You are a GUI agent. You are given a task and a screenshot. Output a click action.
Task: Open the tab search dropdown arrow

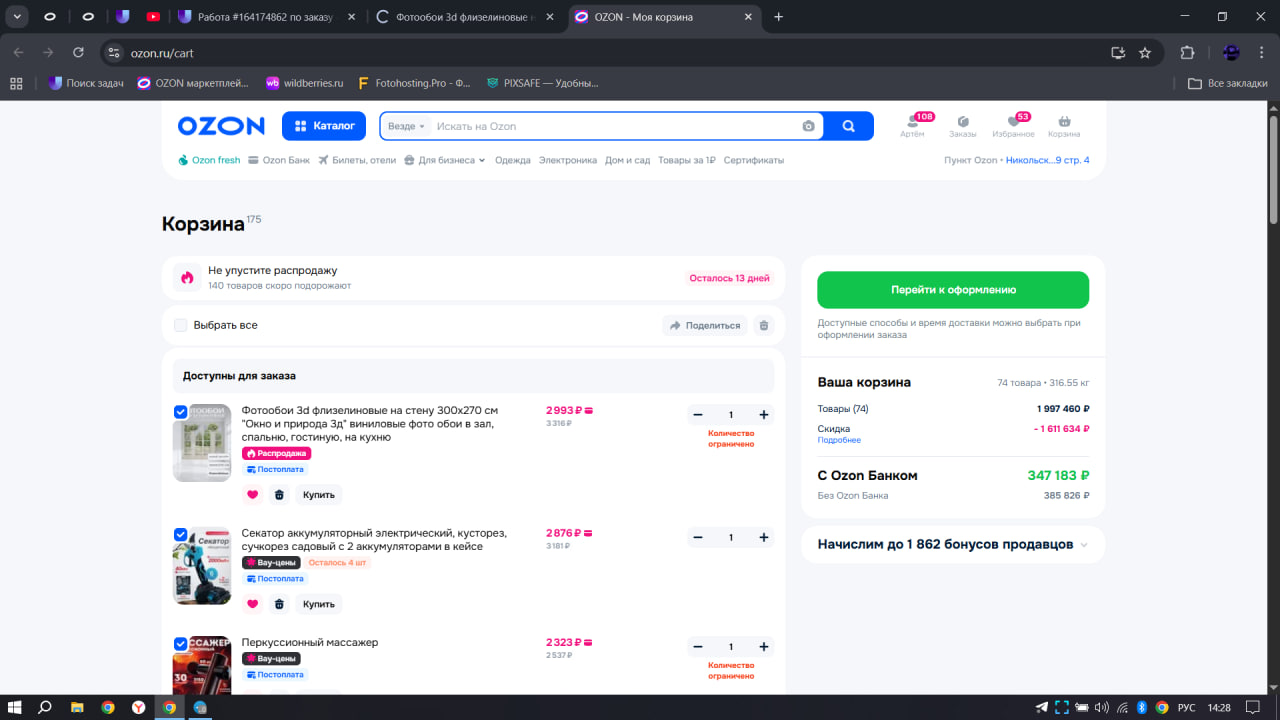point(17,16)
